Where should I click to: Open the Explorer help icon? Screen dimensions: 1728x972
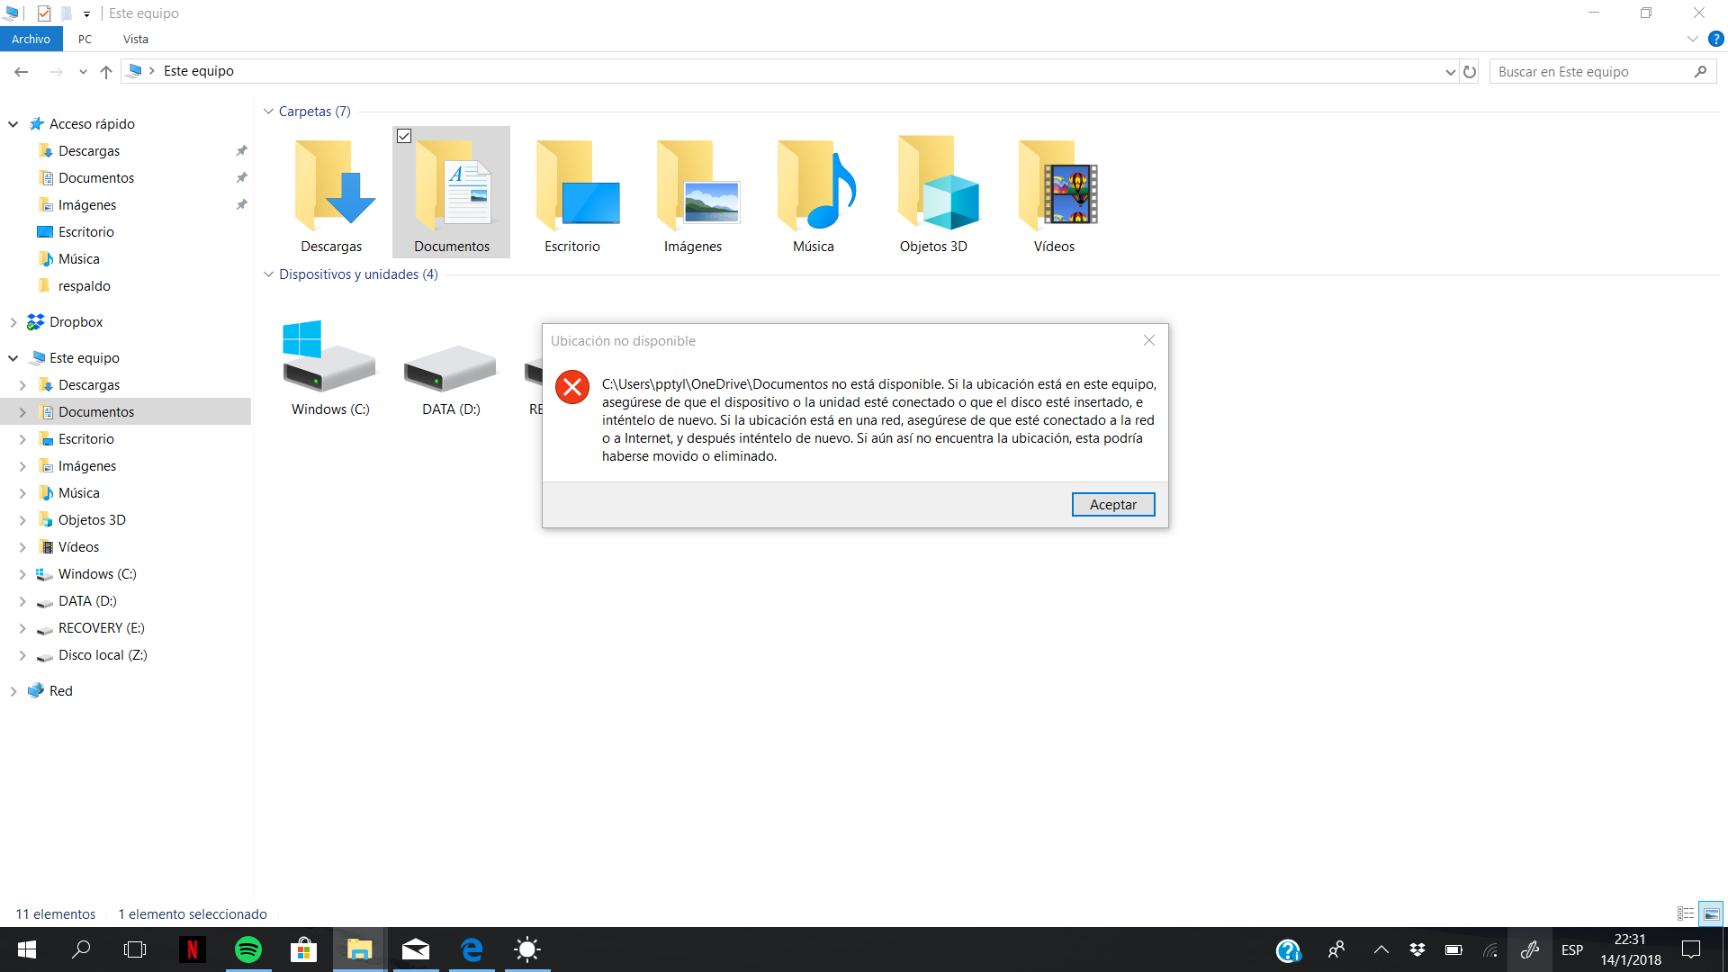(1716, 39)
